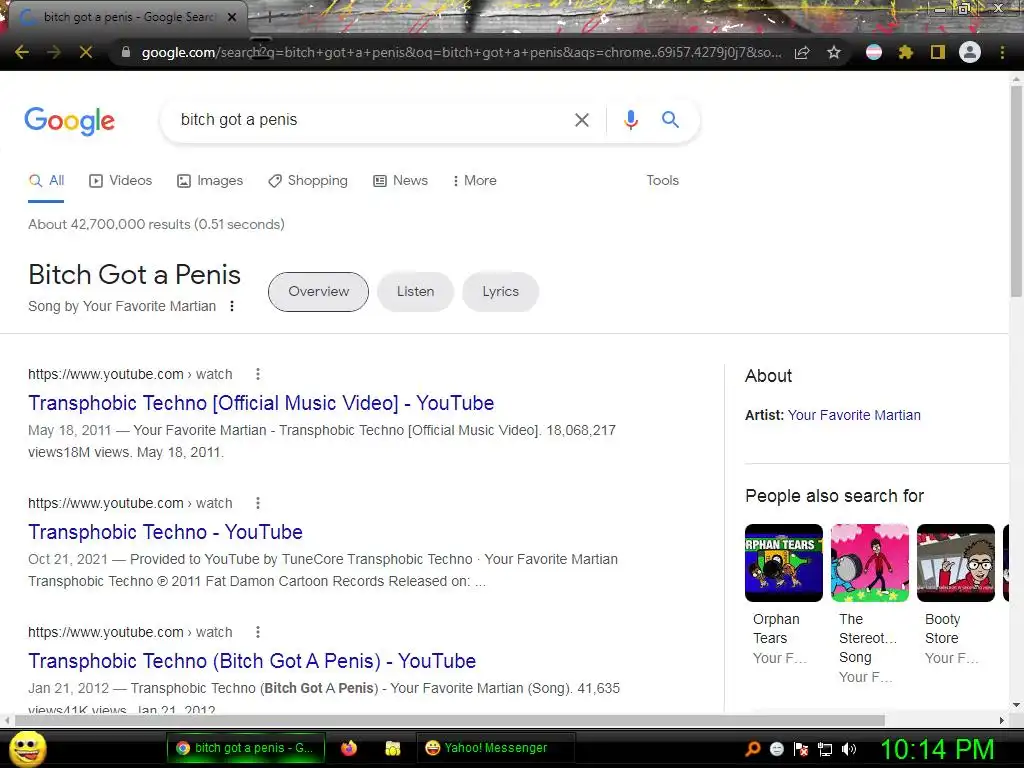This screenshot has height=768, width=1024.
Task: Switch to the News tab
Action: [x=400, y=181]
